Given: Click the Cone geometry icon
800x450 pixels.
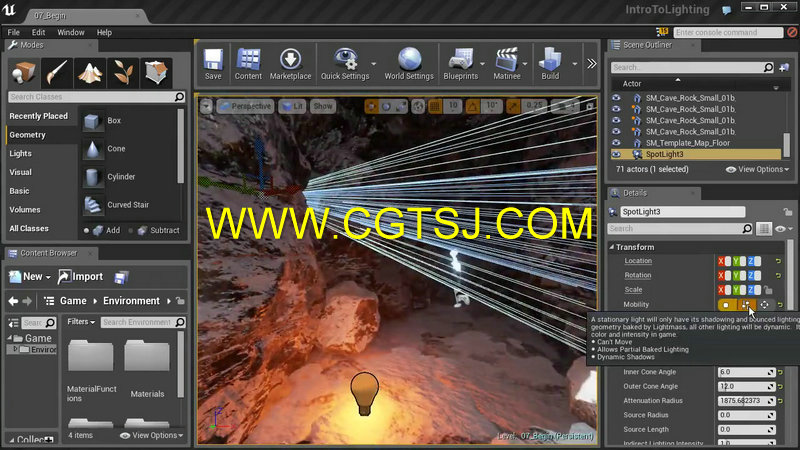Looking at the screenshot, I should 92,149.
